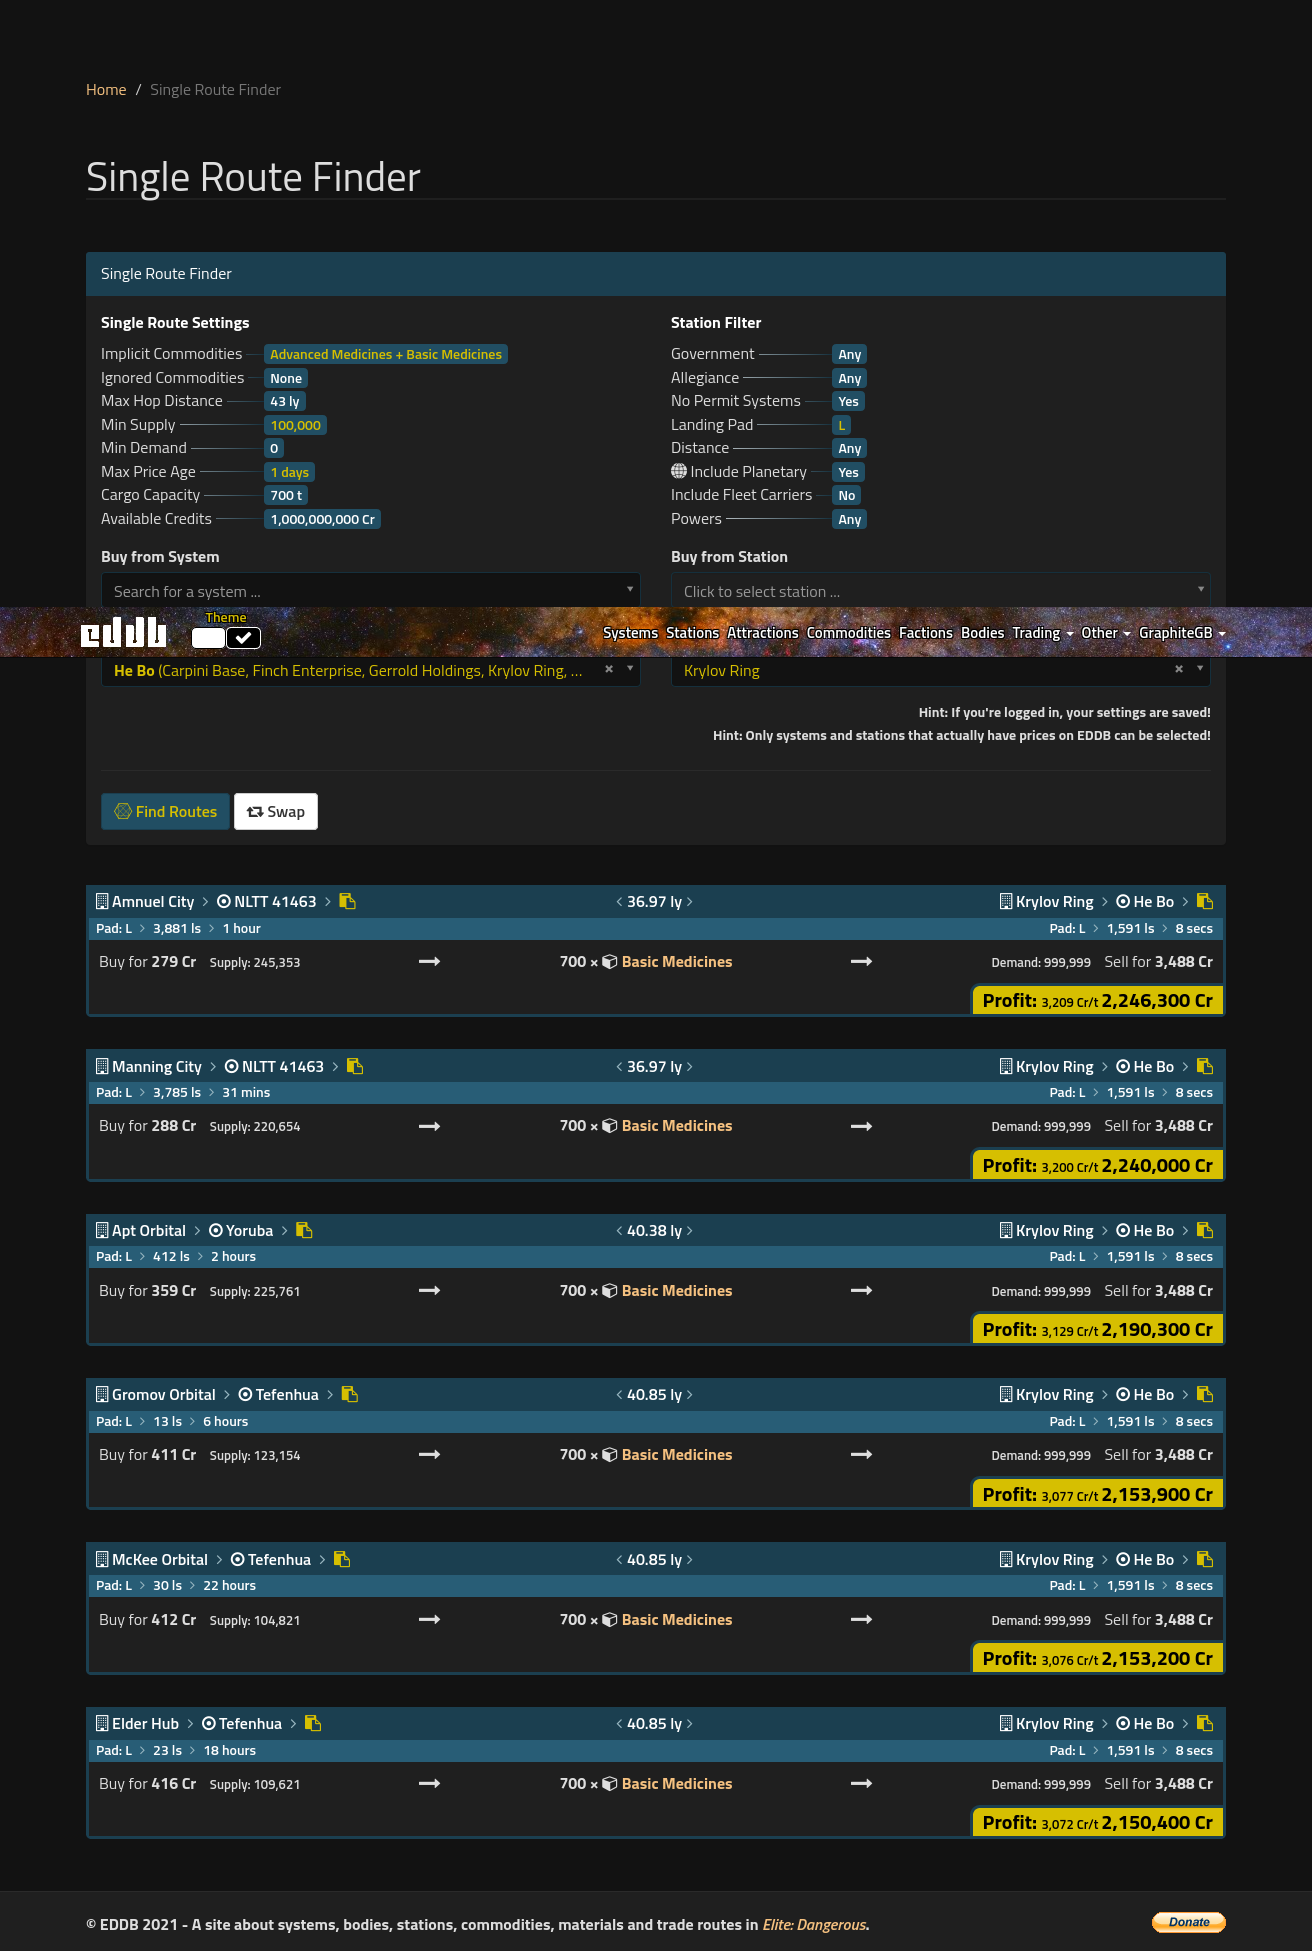
Task: Expand the Krylov Ring station dropdown arrow
Action: pos(1200,668)
